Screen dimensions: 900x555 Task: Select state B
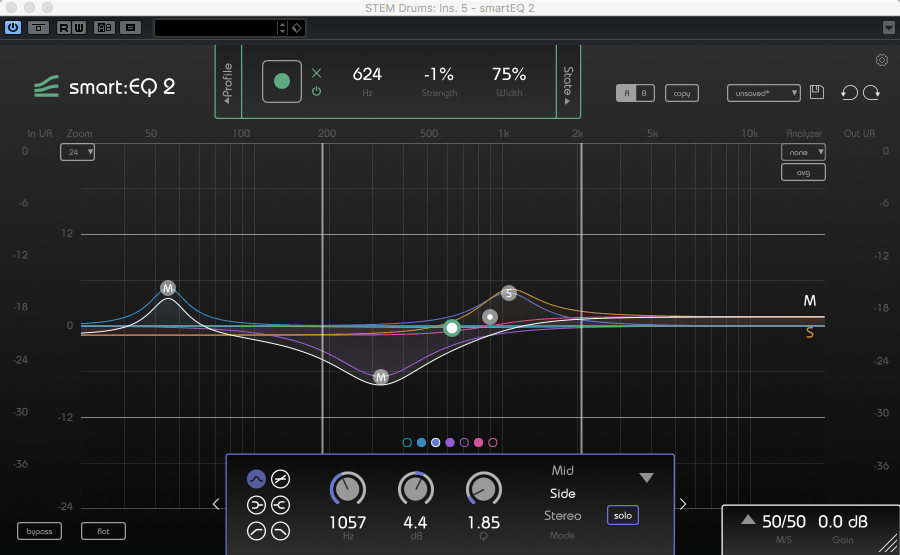pyautogui.click(x=644, y=93)
